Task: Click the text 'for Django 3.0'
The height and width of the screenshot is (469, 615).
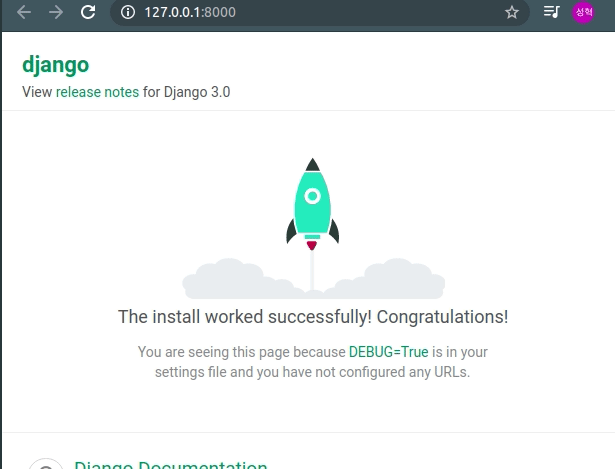Action: click(186, 92)
